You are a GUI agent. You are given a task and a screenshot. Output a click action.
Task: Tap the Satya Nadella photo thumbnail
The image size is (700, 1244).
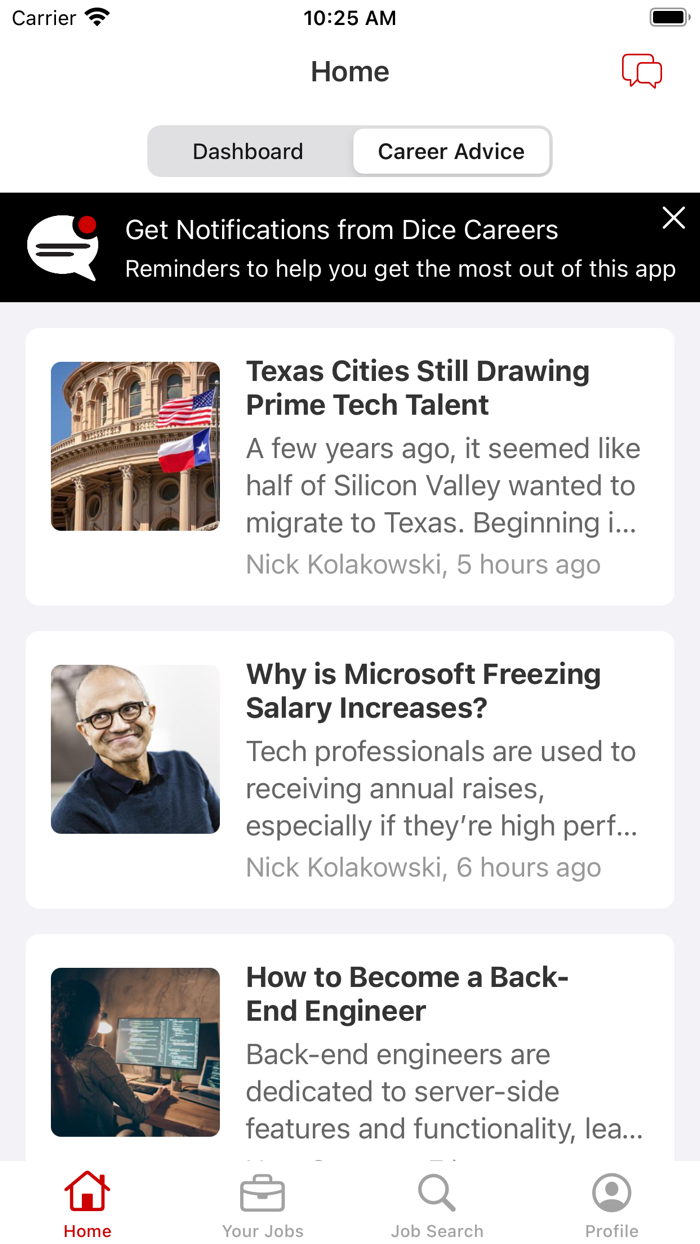(135, 749)
